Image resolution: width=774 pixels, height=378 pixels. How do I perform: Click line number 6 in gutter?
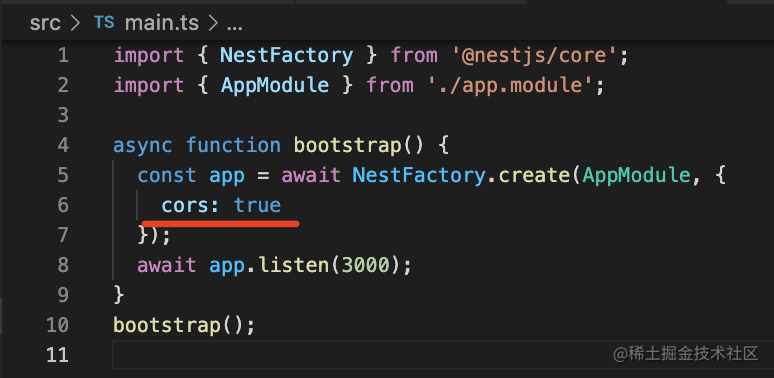[63, 205]
